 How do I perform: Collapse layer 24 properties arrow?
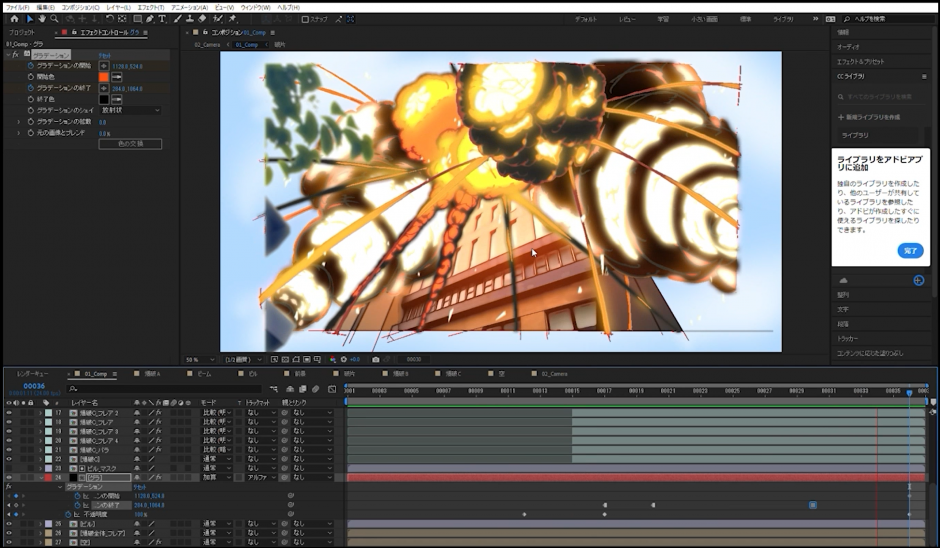[x=41, y=478]
